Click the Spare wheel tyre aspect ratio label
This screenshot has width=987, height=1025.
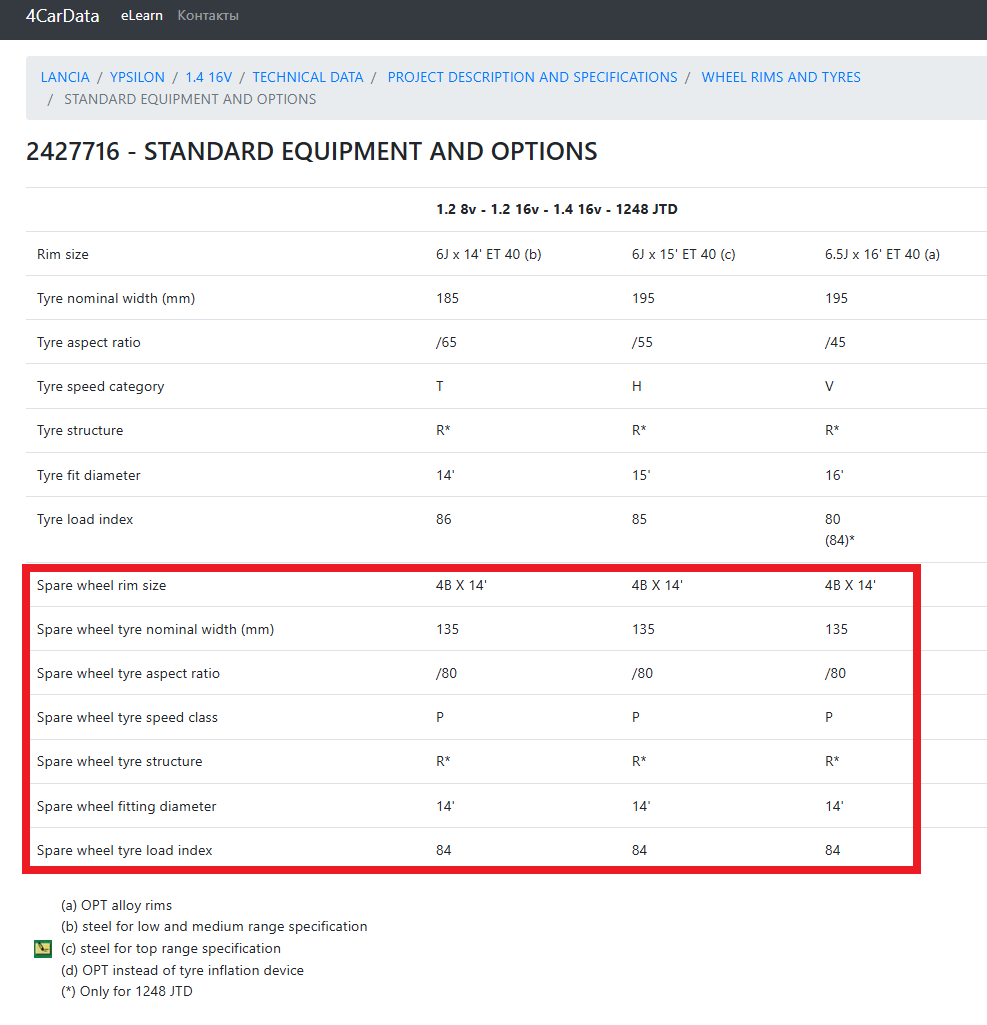[x=129, y=673]
